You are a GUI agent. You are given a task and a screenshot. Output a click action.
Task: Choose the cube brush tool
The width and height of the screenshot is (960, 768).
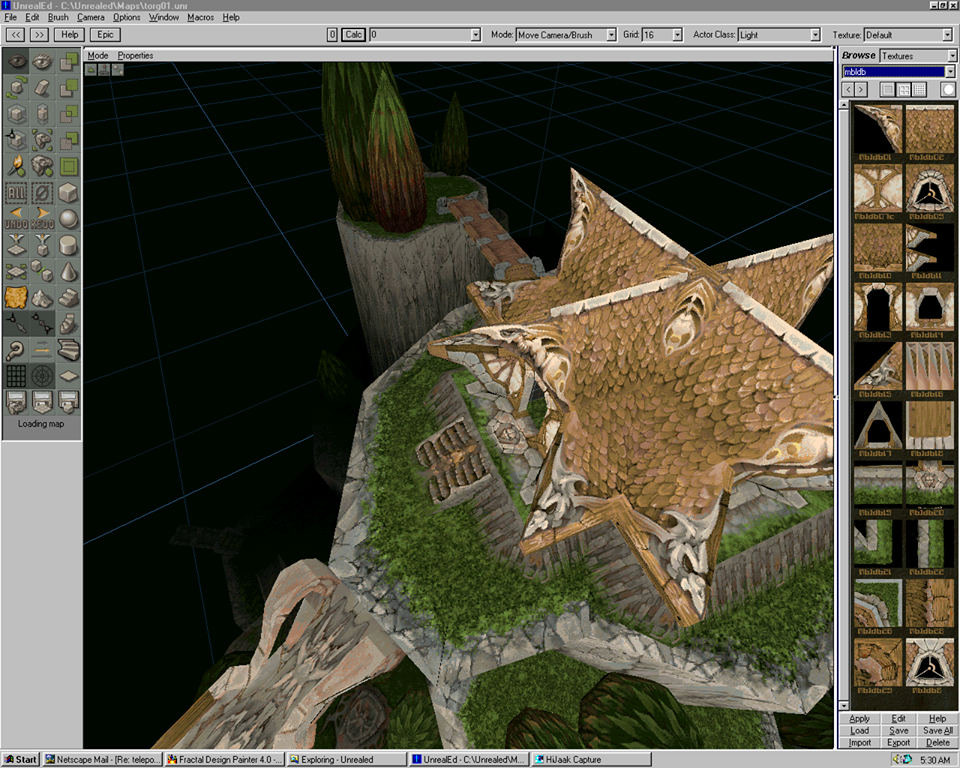pyautogui.click(x=68, y=192)
